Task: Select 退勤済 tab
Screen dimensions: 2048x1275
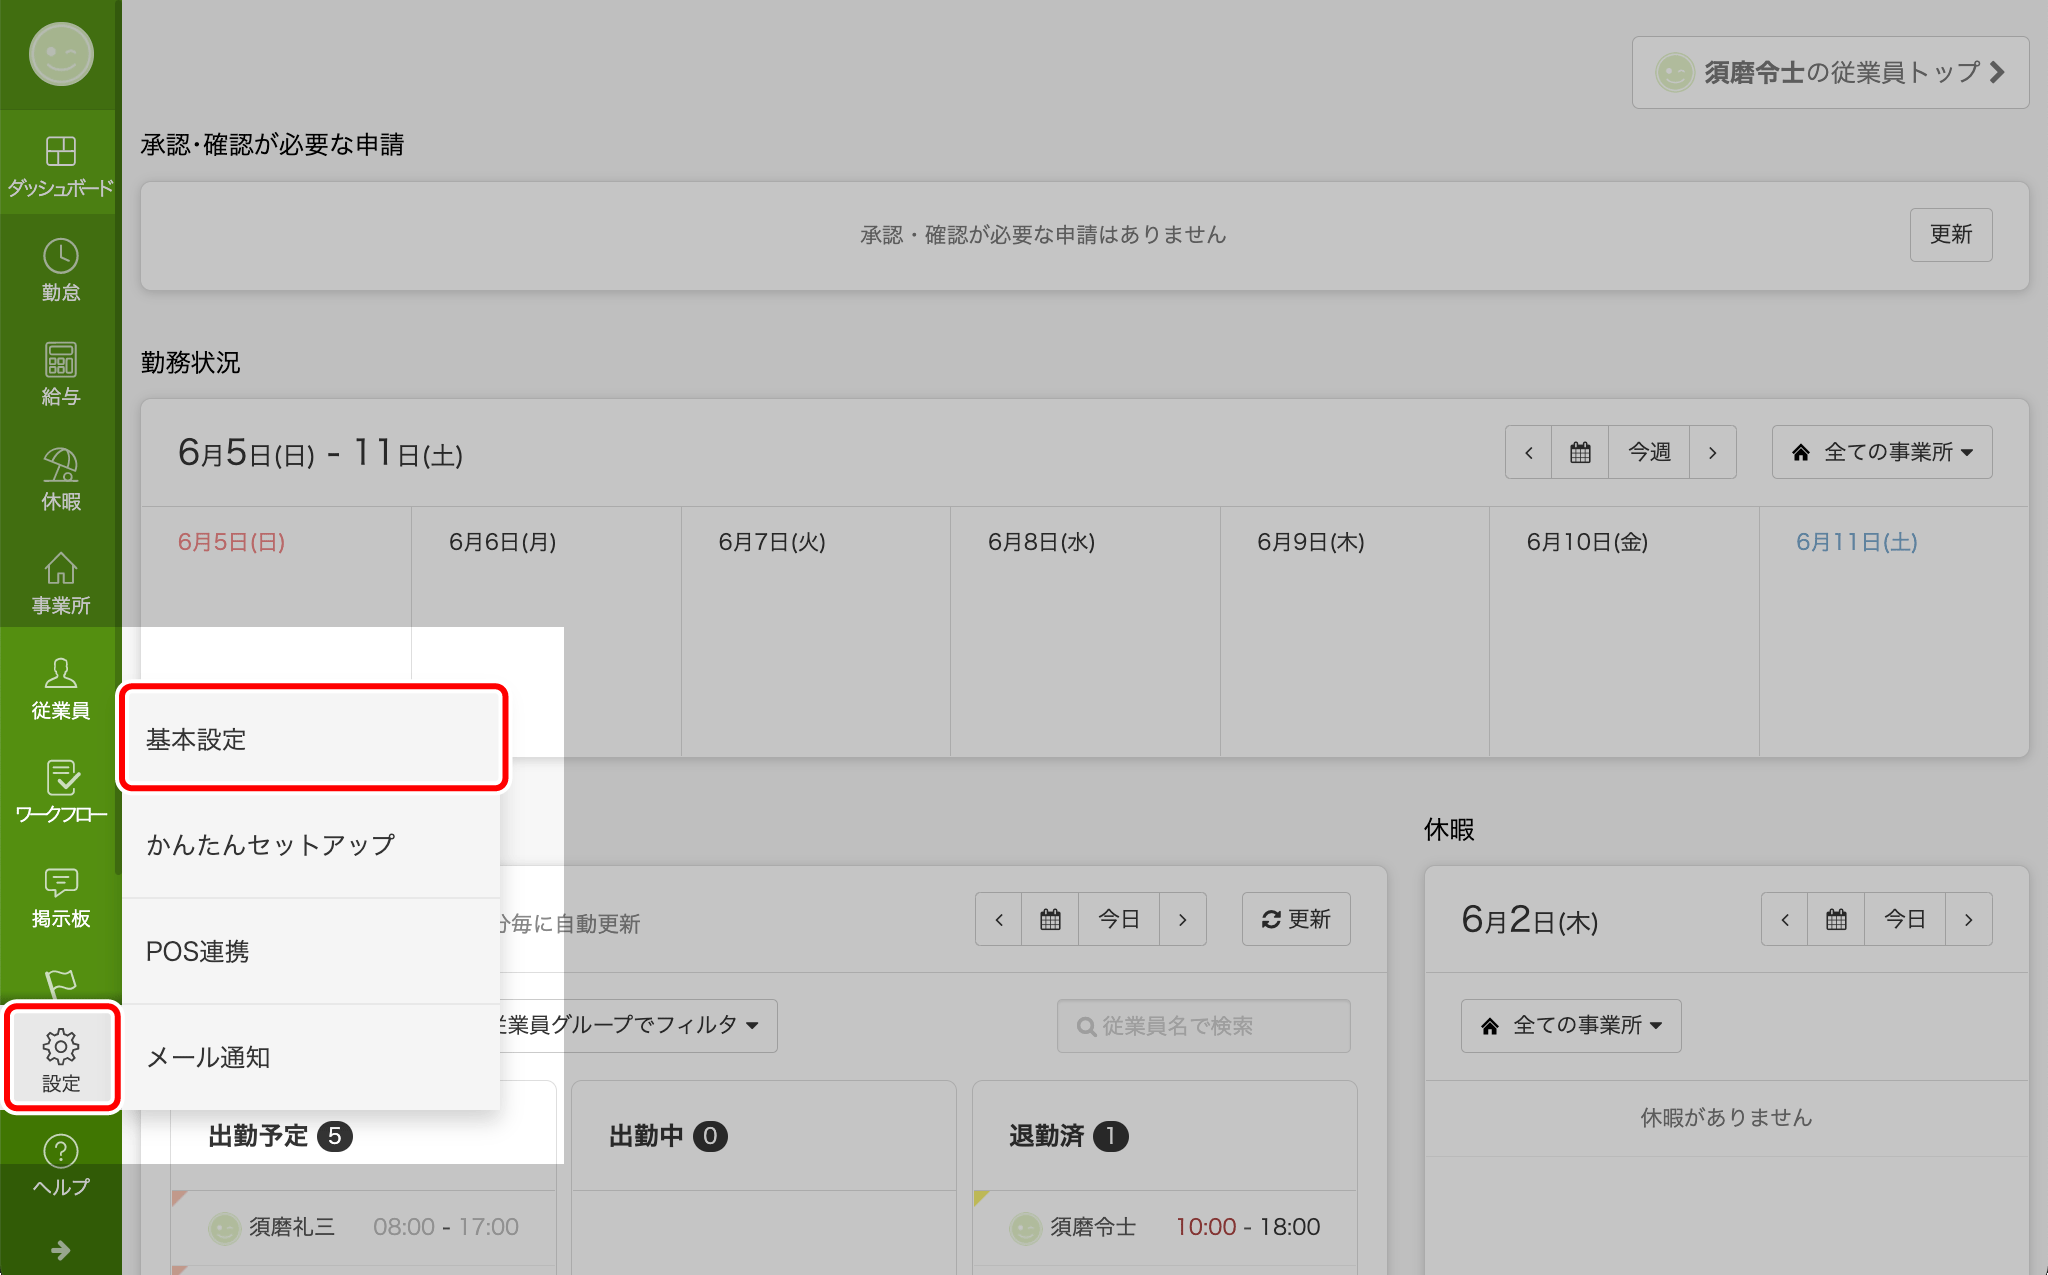Action: (x=1165, y=1136)
